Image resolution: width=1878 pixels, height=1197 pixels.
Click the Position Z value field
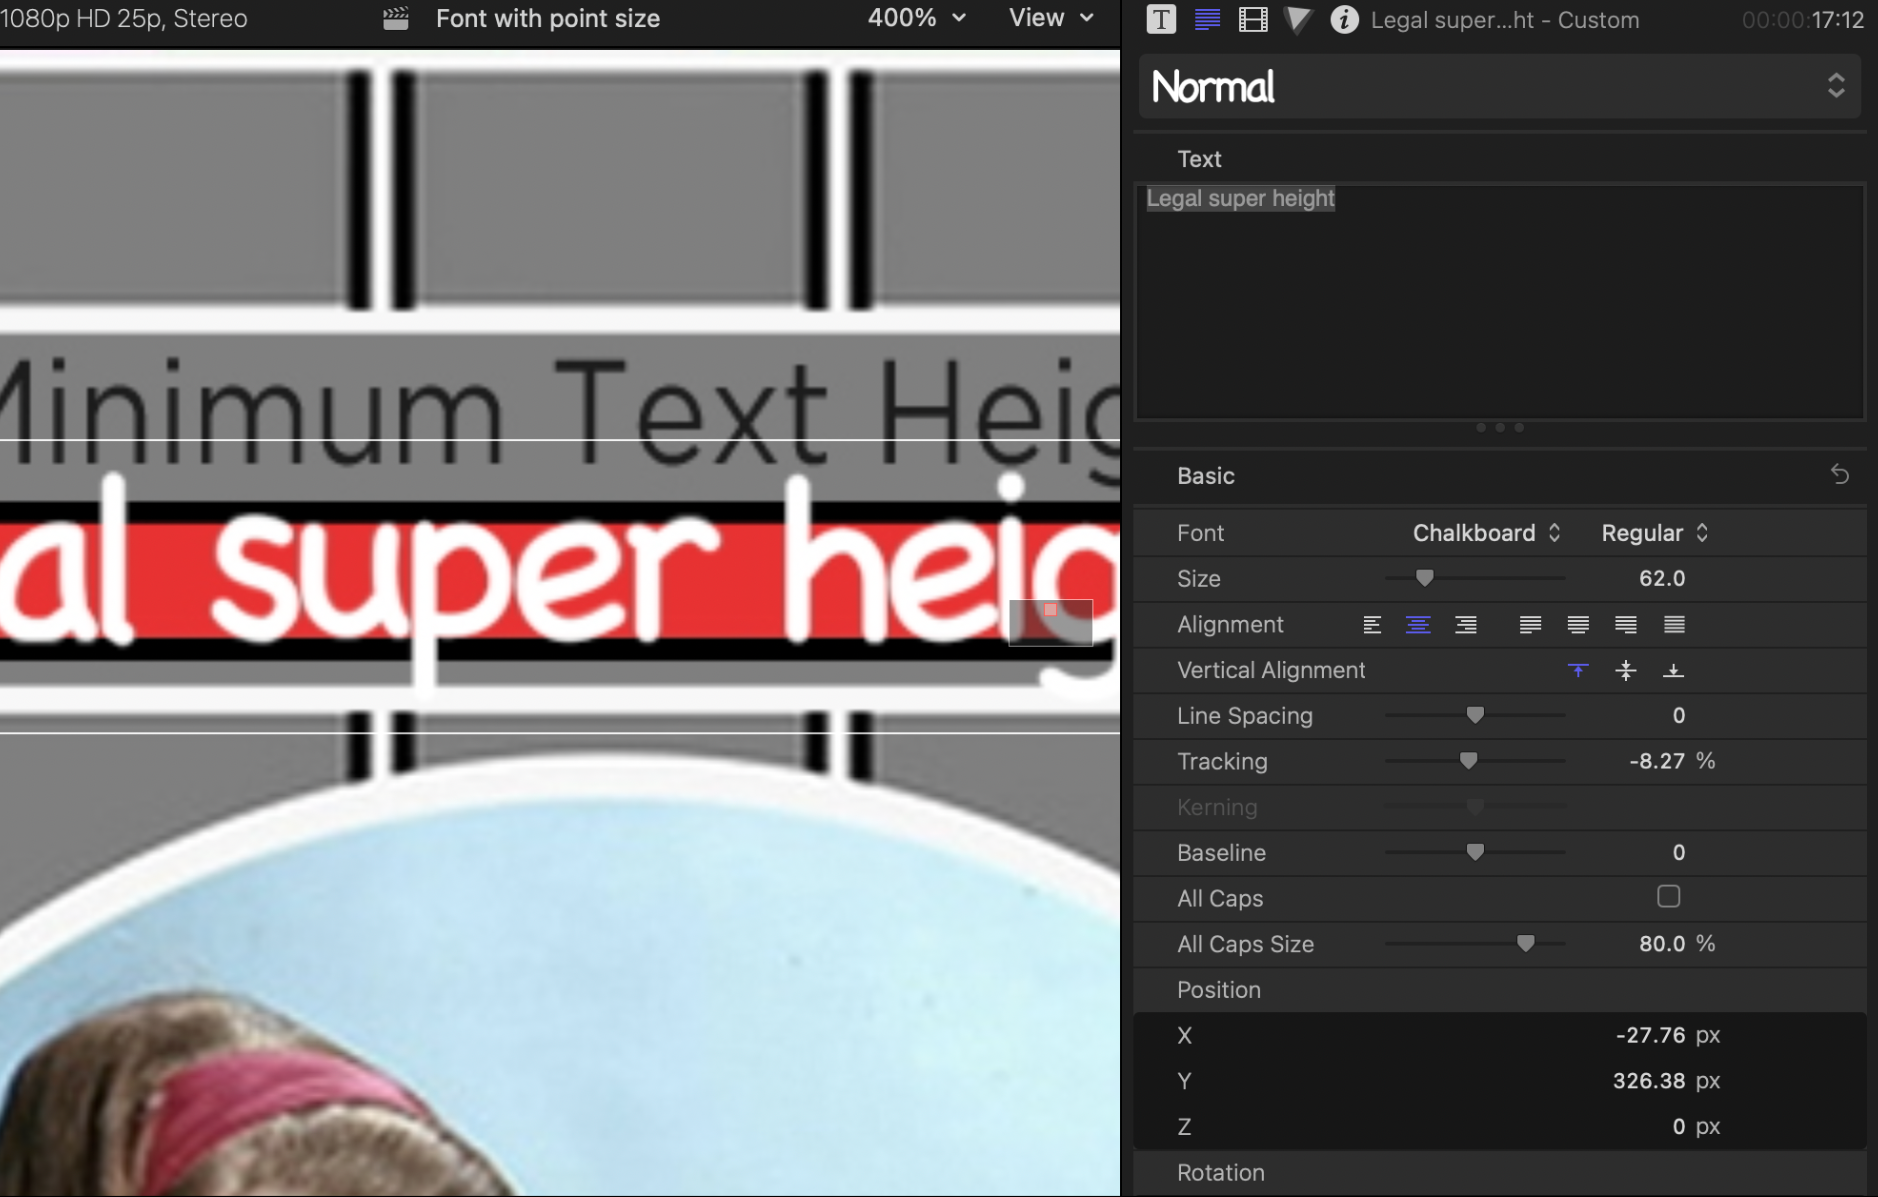(1679, 1127)
